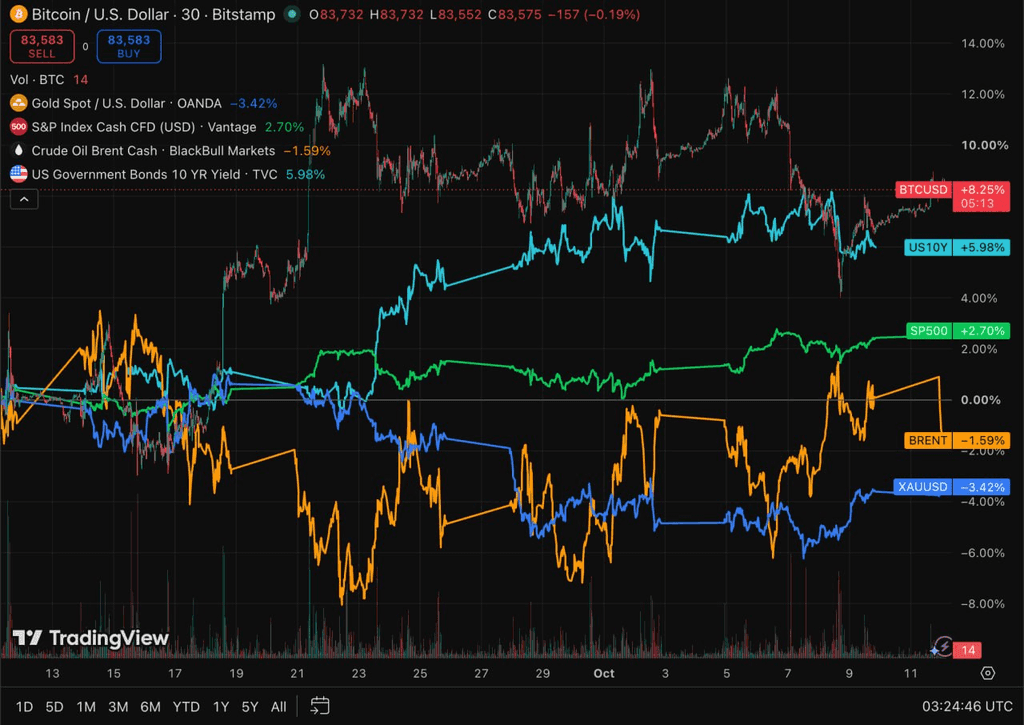This screenshot has height=725, width=1024.
Task: Select the 5Y time range
Action: coord(250,707)
